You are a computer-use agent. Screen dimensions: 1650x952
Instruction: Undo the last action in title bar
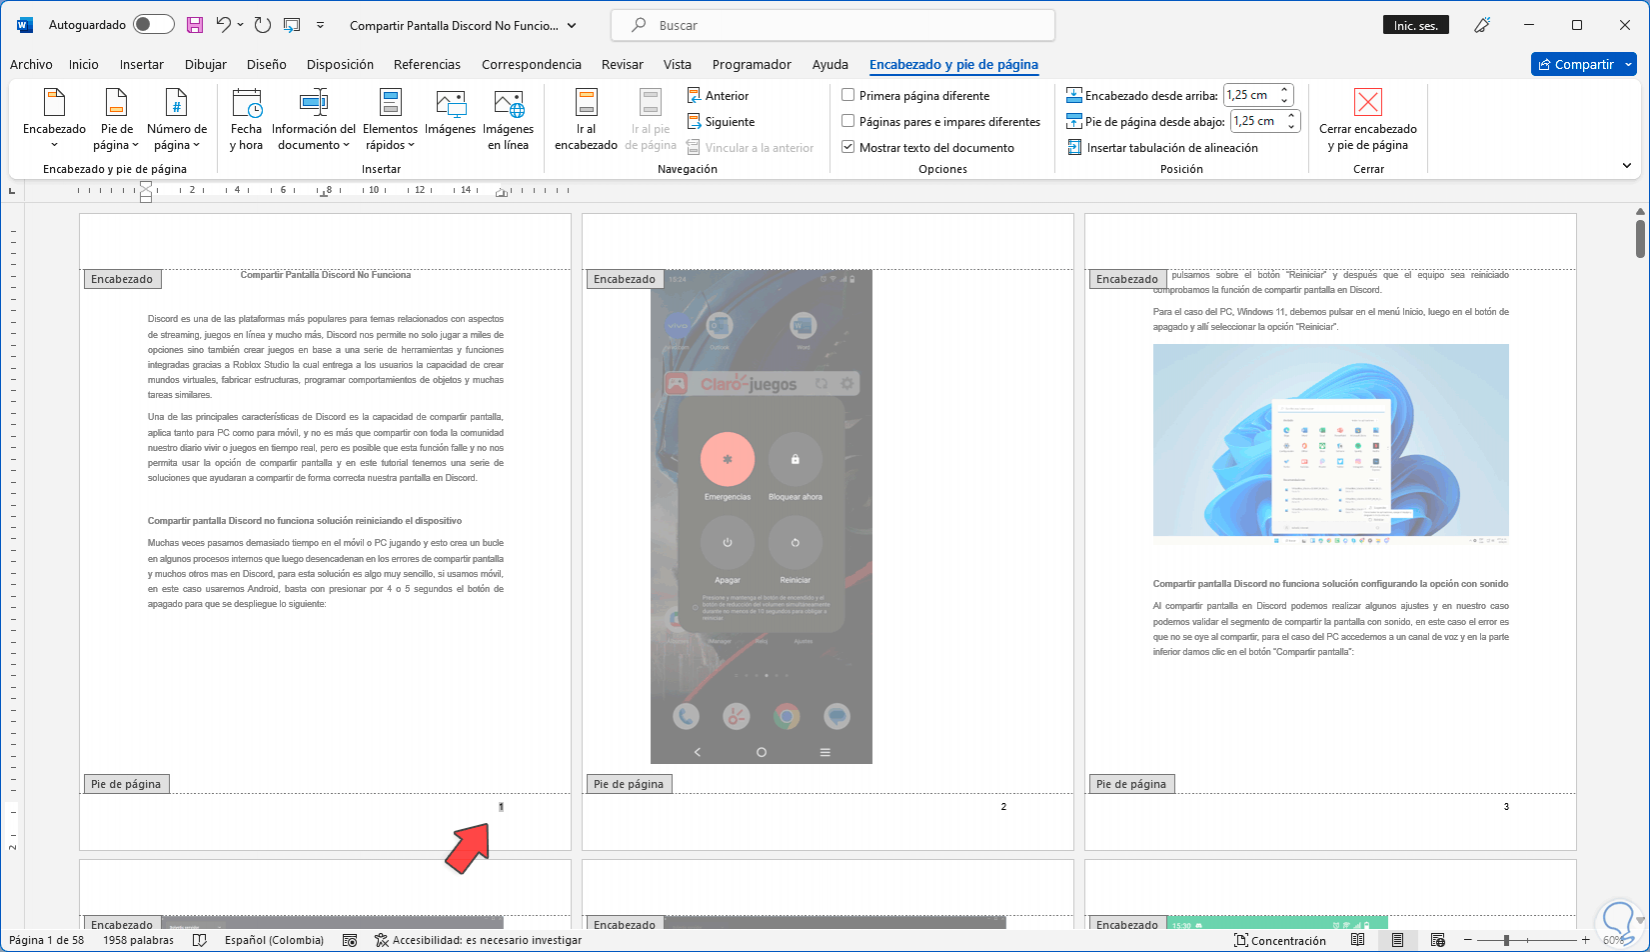[x=224, y=25]
